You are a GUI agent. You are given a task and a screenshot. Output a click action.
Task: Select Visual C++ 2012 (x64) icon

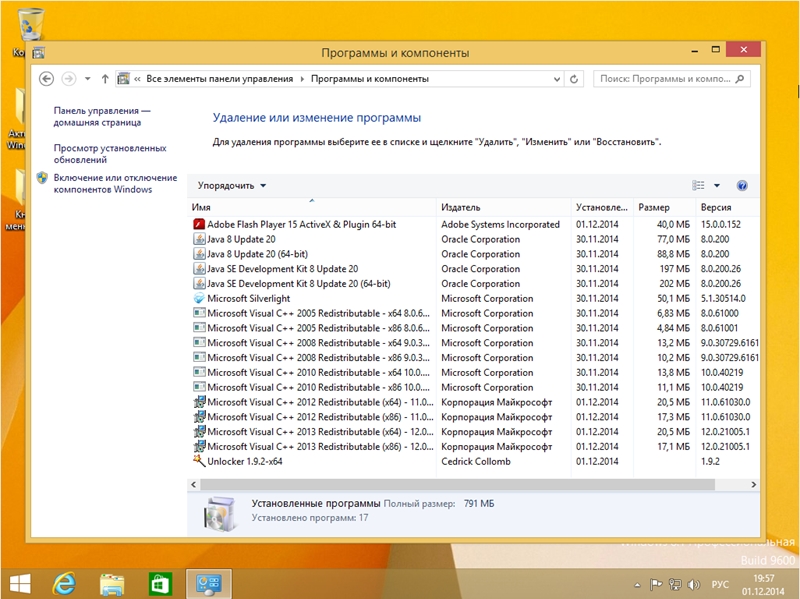coord(199,402)
